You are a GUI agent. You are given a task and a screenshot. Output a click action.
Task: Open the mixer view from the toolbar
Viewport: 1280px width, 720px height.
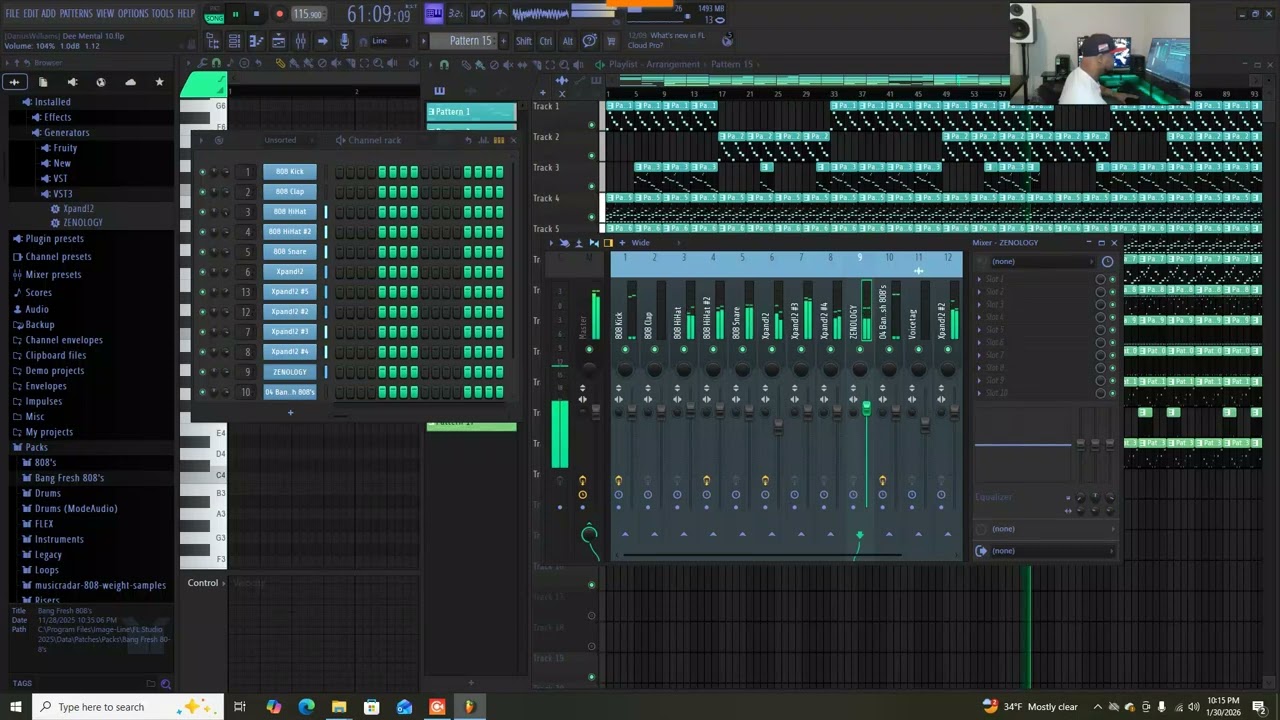300,41
